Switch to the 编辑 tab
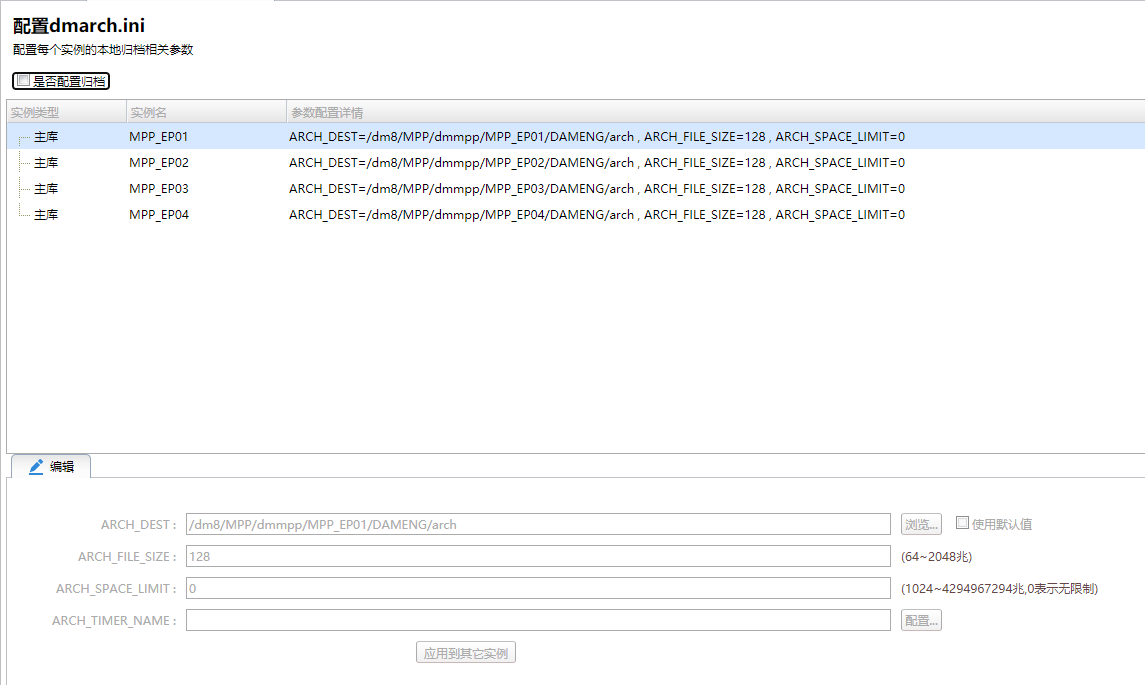The height and width of the screenshot is (685, 1145). pos(55,465)
